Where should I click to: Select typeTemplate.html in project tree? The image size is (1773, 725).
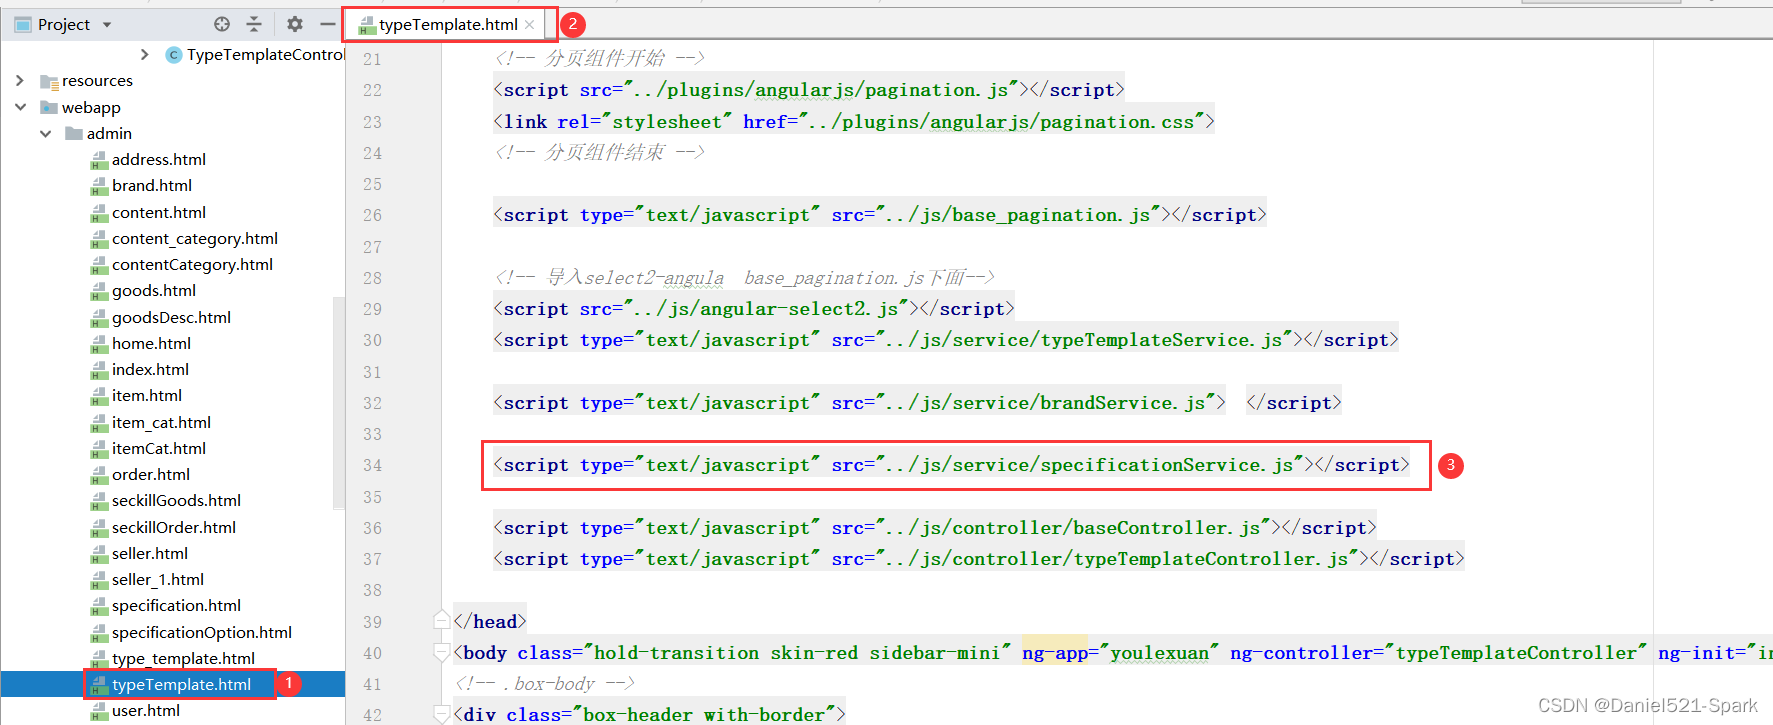(x=181, y=684)
